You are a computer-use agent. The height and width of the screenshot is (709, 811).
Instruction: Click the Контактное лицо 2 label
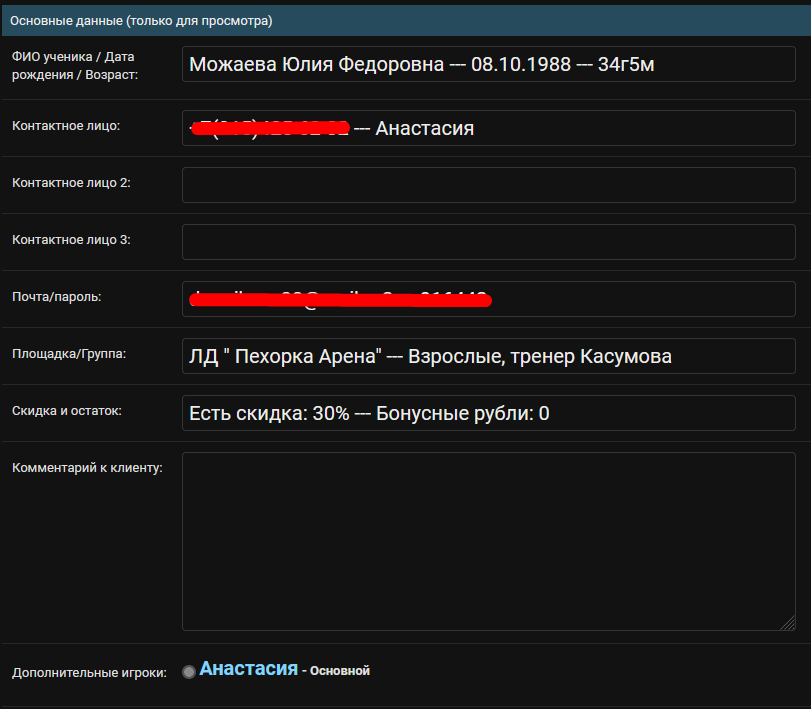coord(71,183)
